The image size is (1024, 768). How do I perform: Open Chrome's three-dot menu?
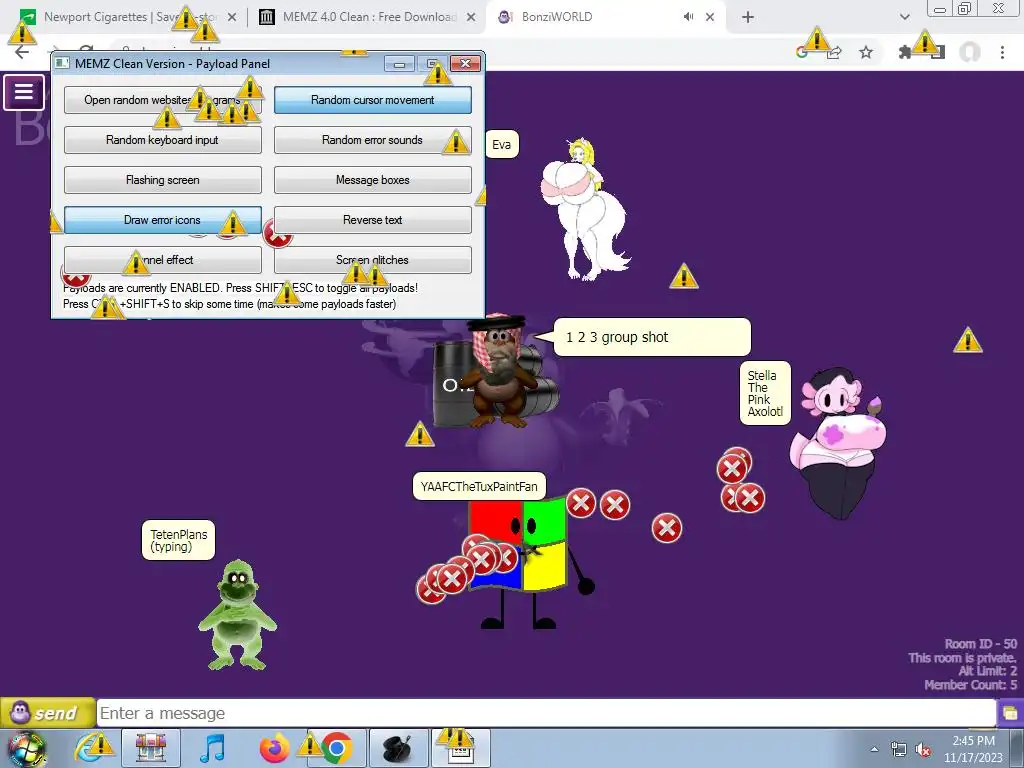pos(1002,52)
